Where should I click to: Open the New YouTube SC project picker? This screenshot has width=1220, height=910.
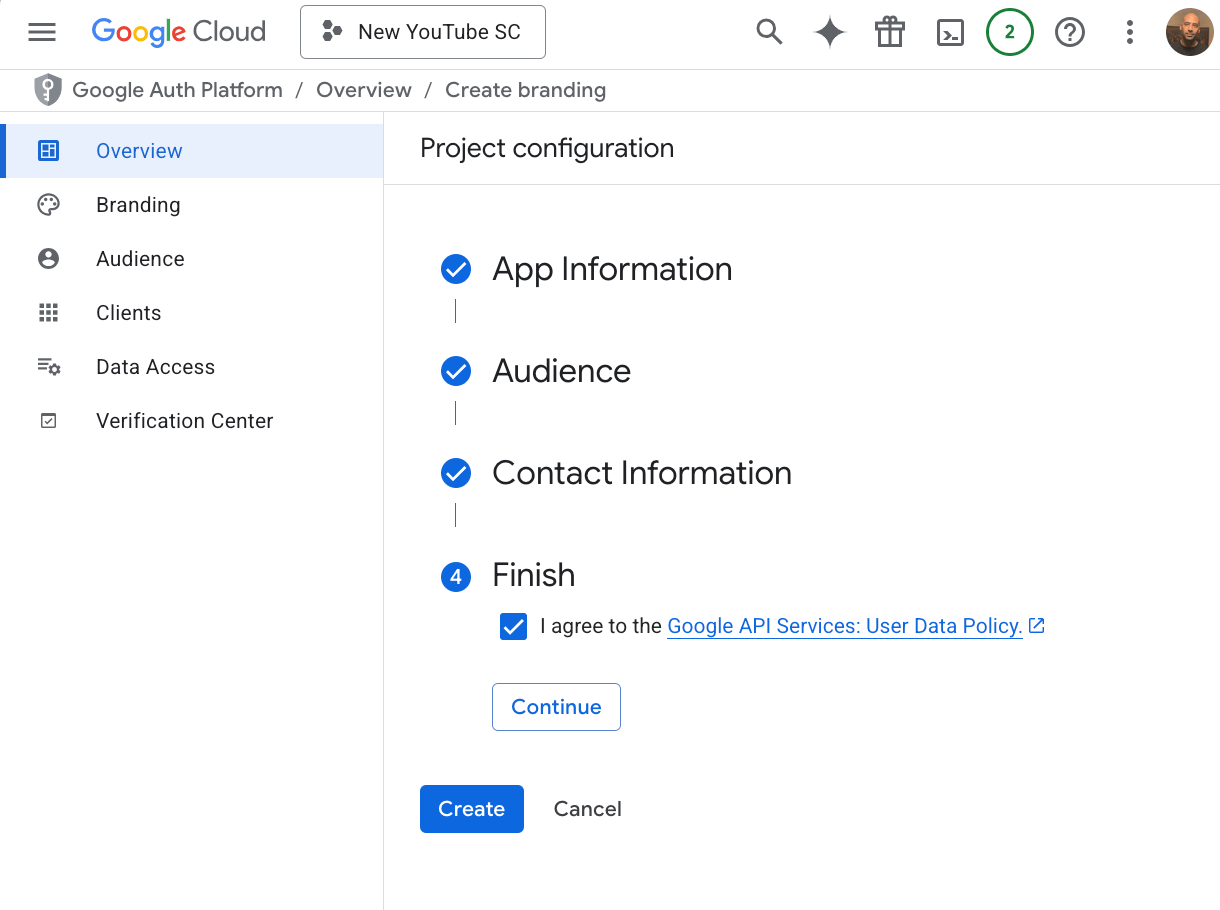pyautogui.click(x=423, y=32)
